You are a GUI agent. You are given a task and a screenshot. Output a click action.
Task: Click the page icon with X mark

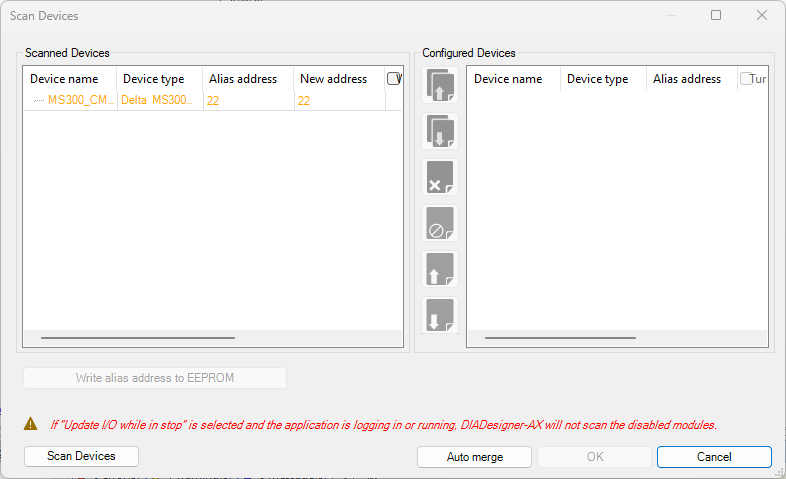point(440,177)
